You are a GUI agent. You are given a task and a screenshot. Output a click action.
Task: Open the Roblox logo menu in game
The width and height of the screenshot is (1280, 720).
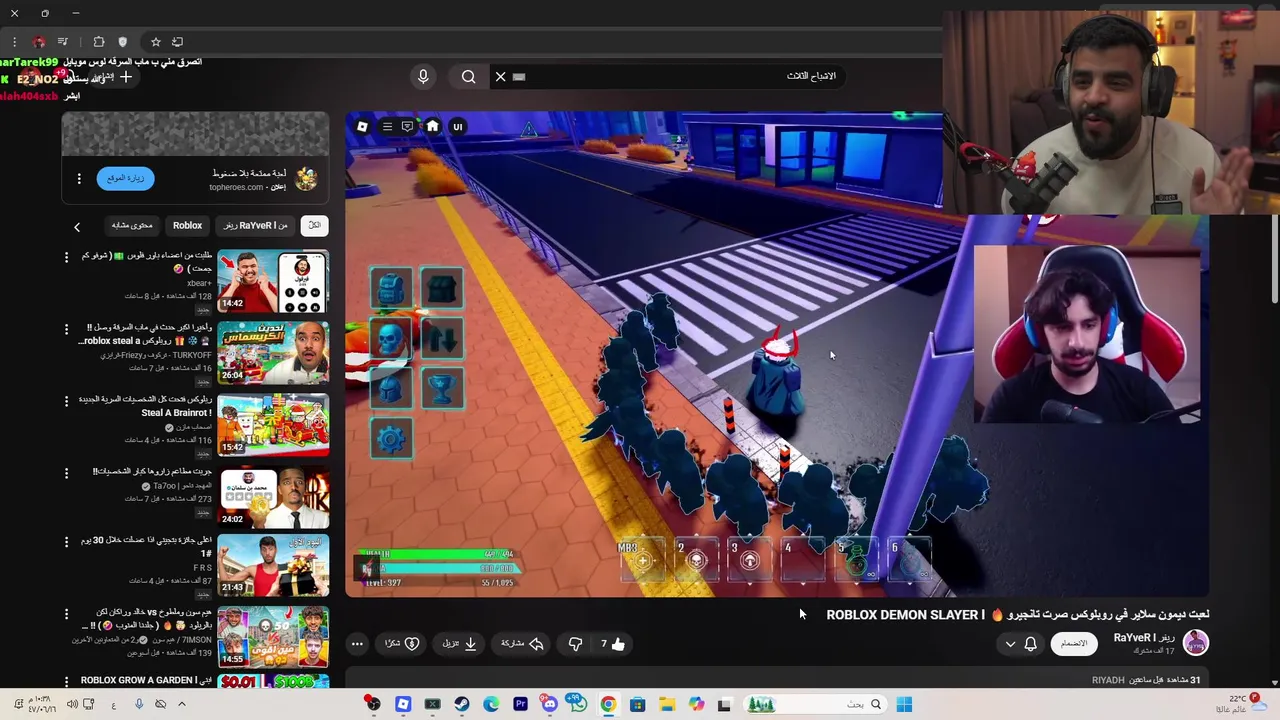tap(362, 127)
